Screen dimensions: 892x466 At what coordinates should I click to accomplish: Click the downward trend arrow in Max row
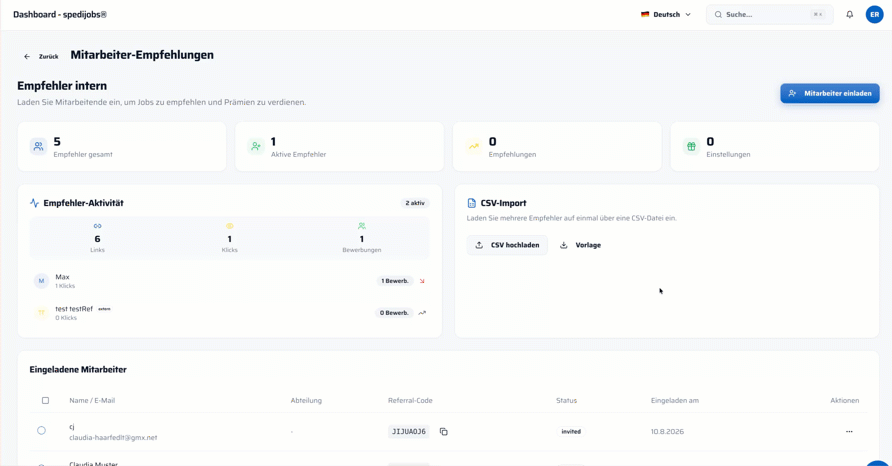[x=422, y=281]
